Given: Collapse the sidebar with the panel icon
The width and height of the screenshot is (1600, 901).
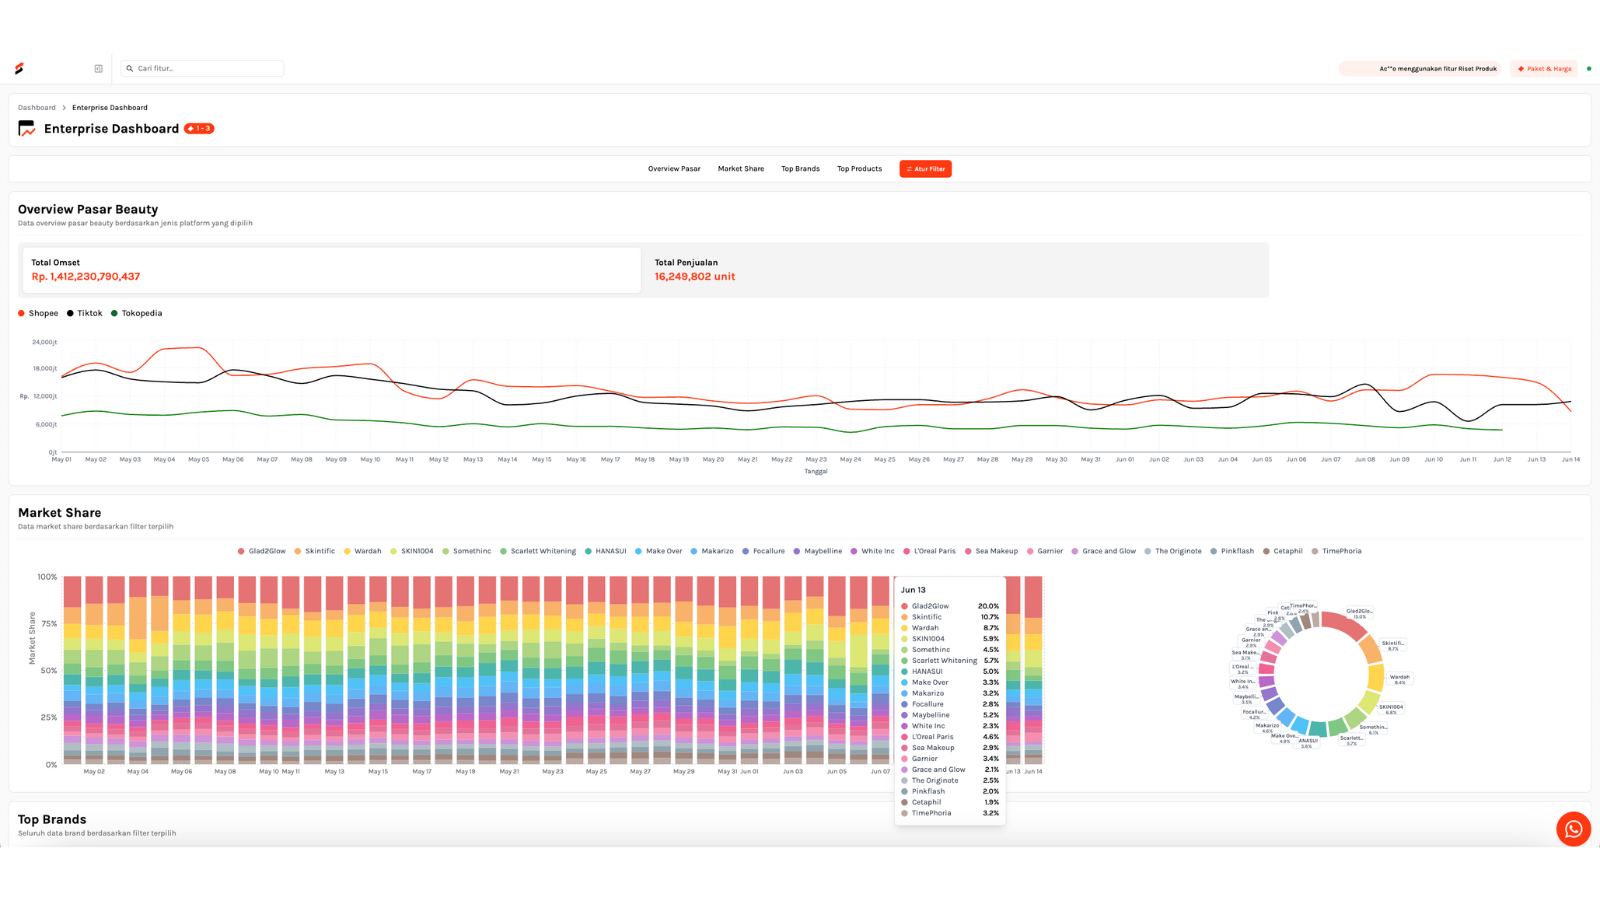Looking at the screenshot, I should tap(99, 69).
